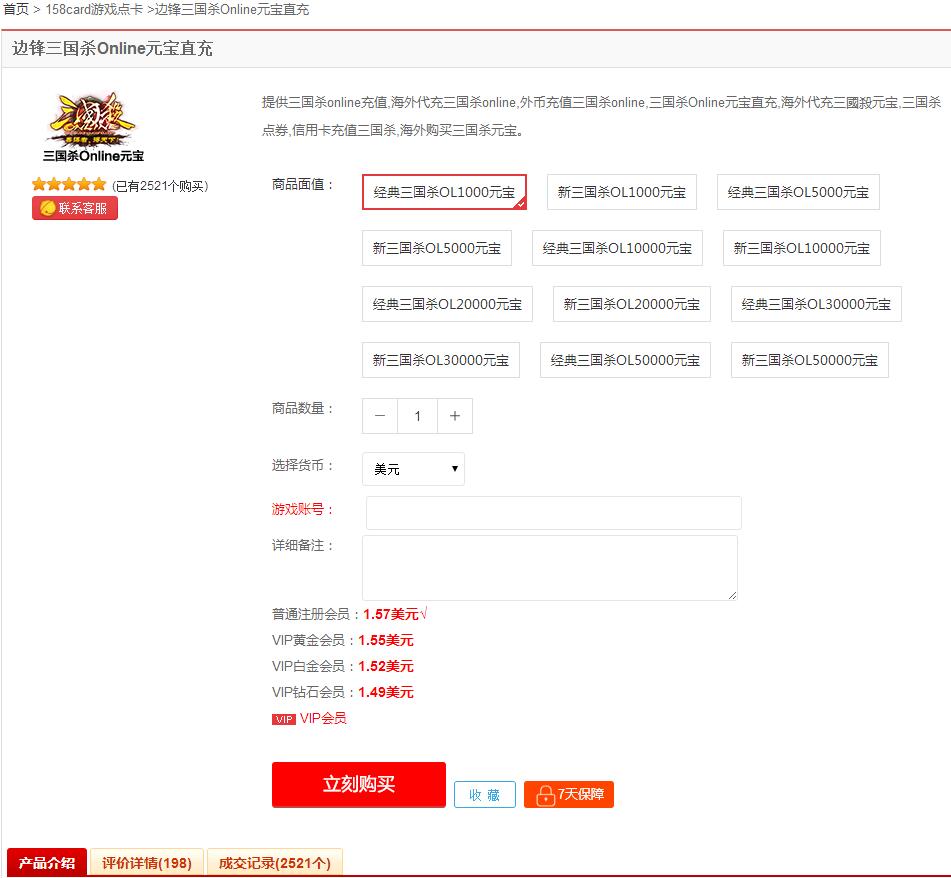
Task: Click the 1.49美元 VIP diamond price
Action: [x=386, y=692]
